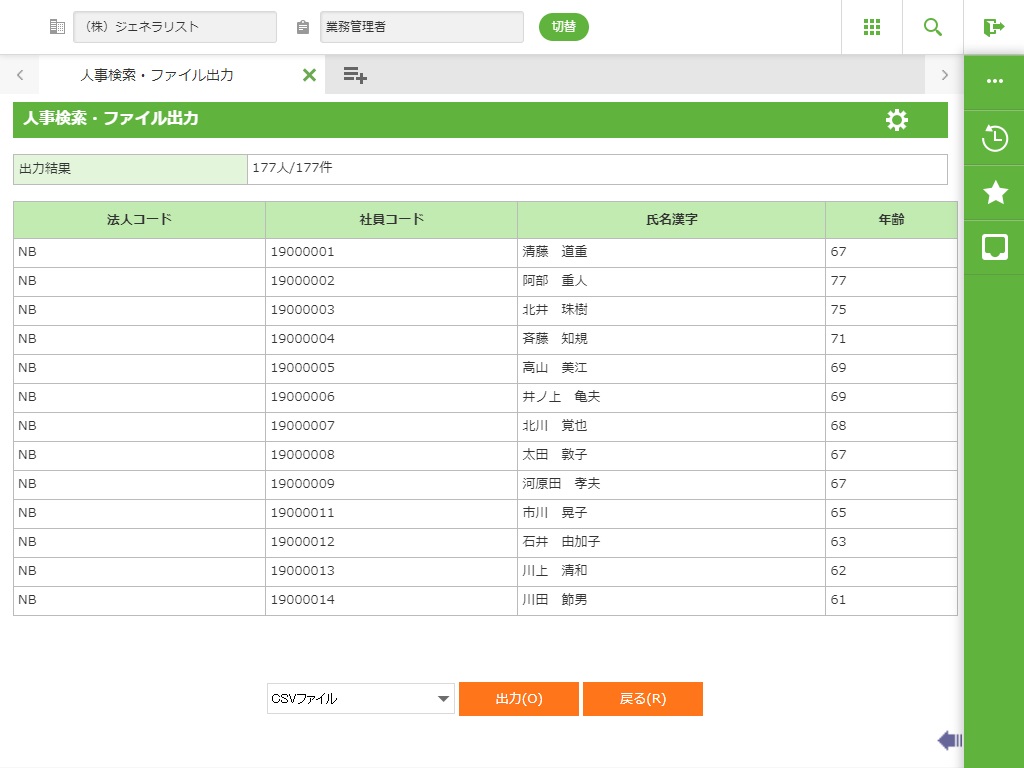Click the search magnifier icon

click(x=933, y=27)
